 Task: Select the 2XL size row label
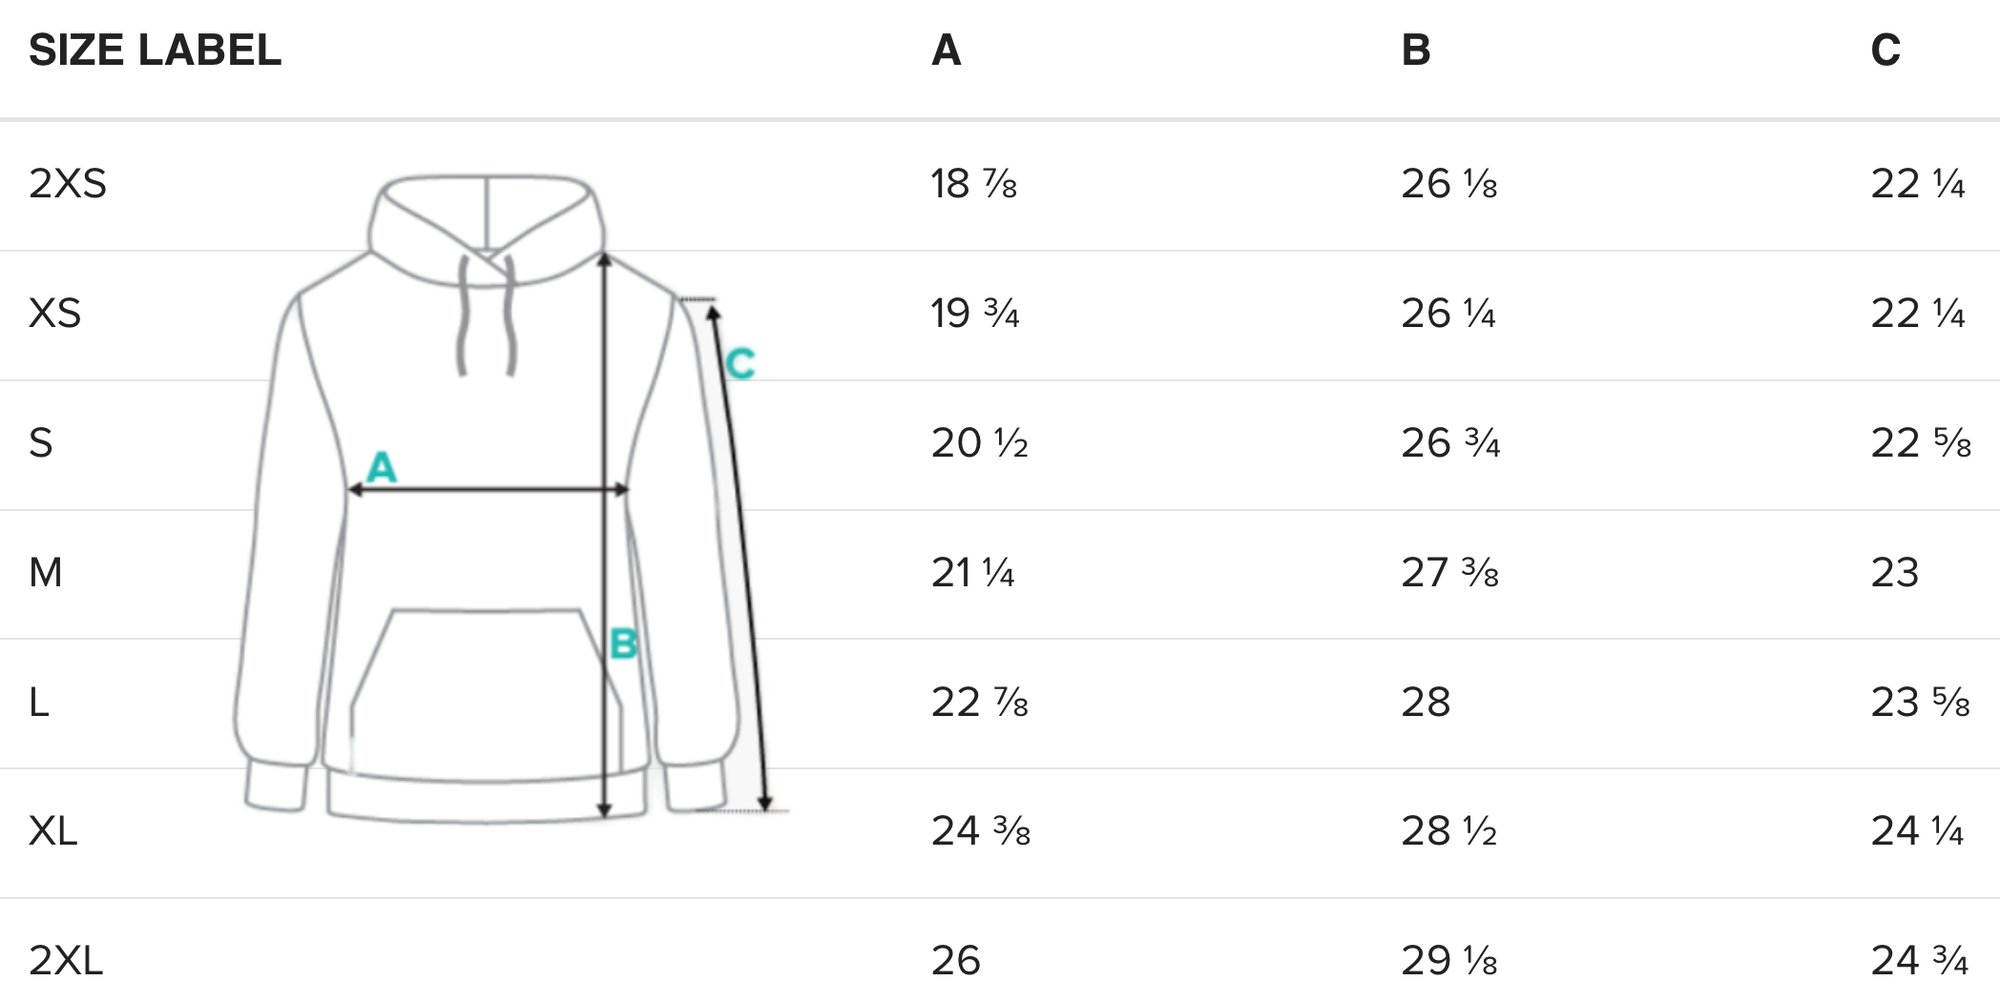click(x=66, y=961)
